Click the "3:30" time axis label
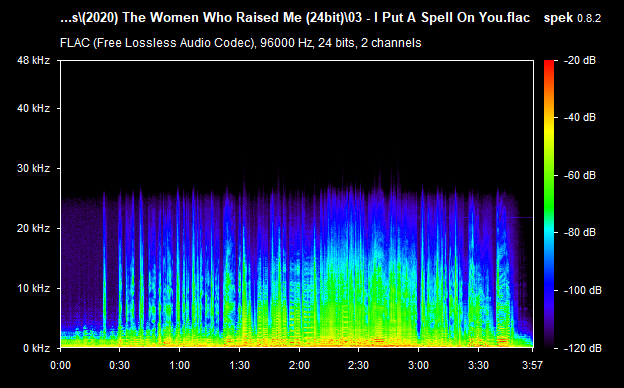The image size is (624, 388). 478,365
